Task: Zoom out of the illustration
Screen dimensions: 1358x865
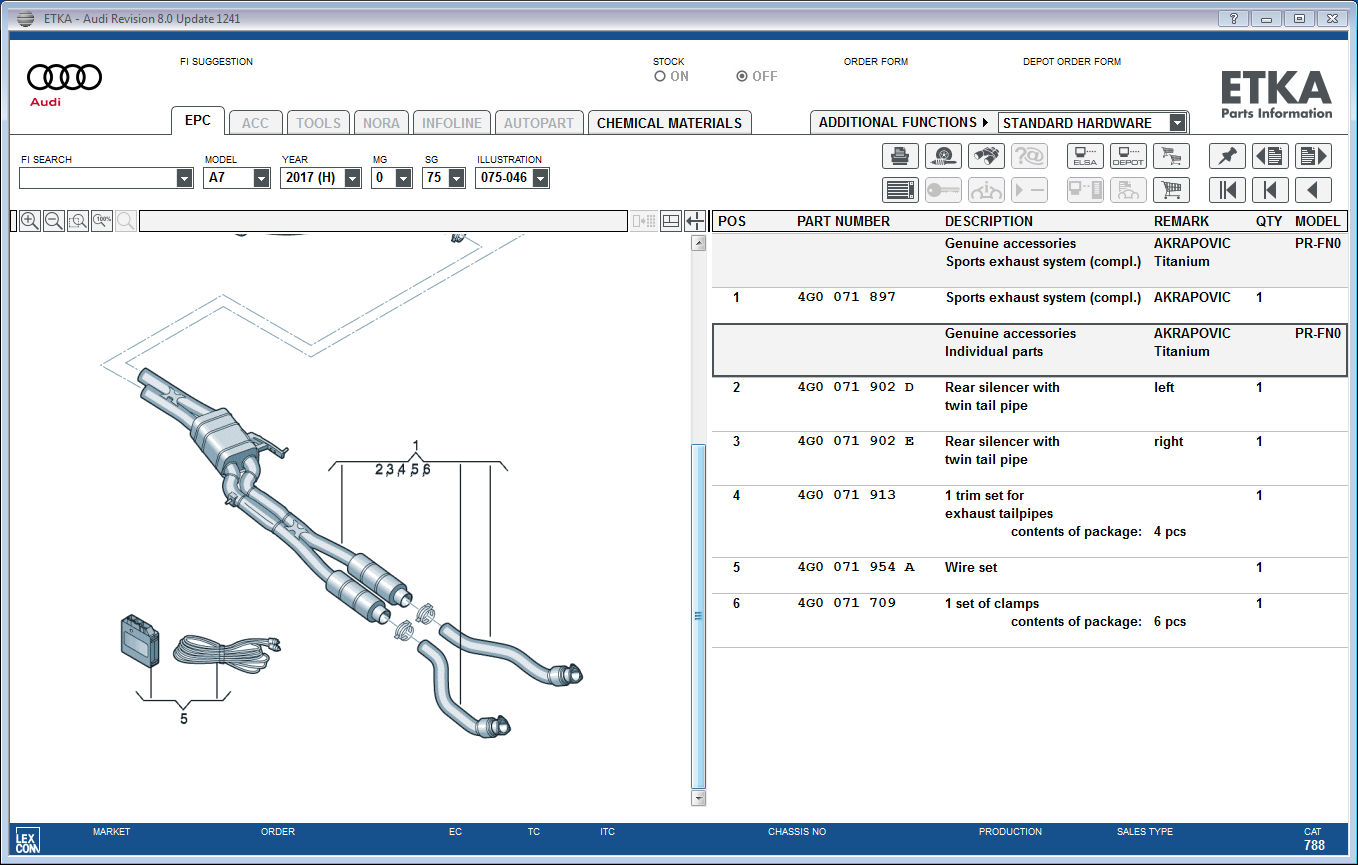Action: 54,221
